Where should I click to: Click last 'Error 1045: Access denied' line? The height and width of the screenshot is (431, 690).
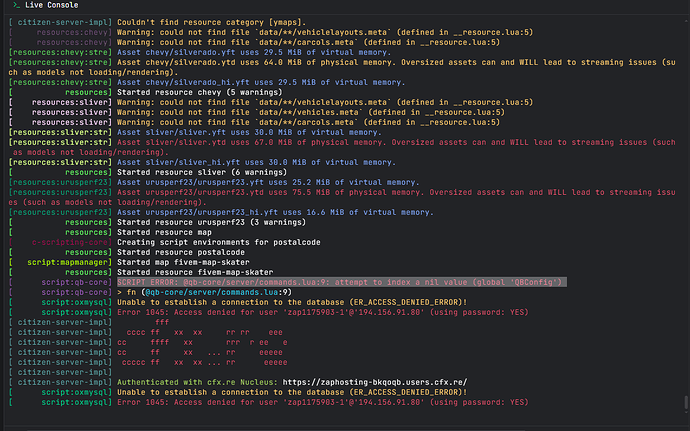coord(323,402)
